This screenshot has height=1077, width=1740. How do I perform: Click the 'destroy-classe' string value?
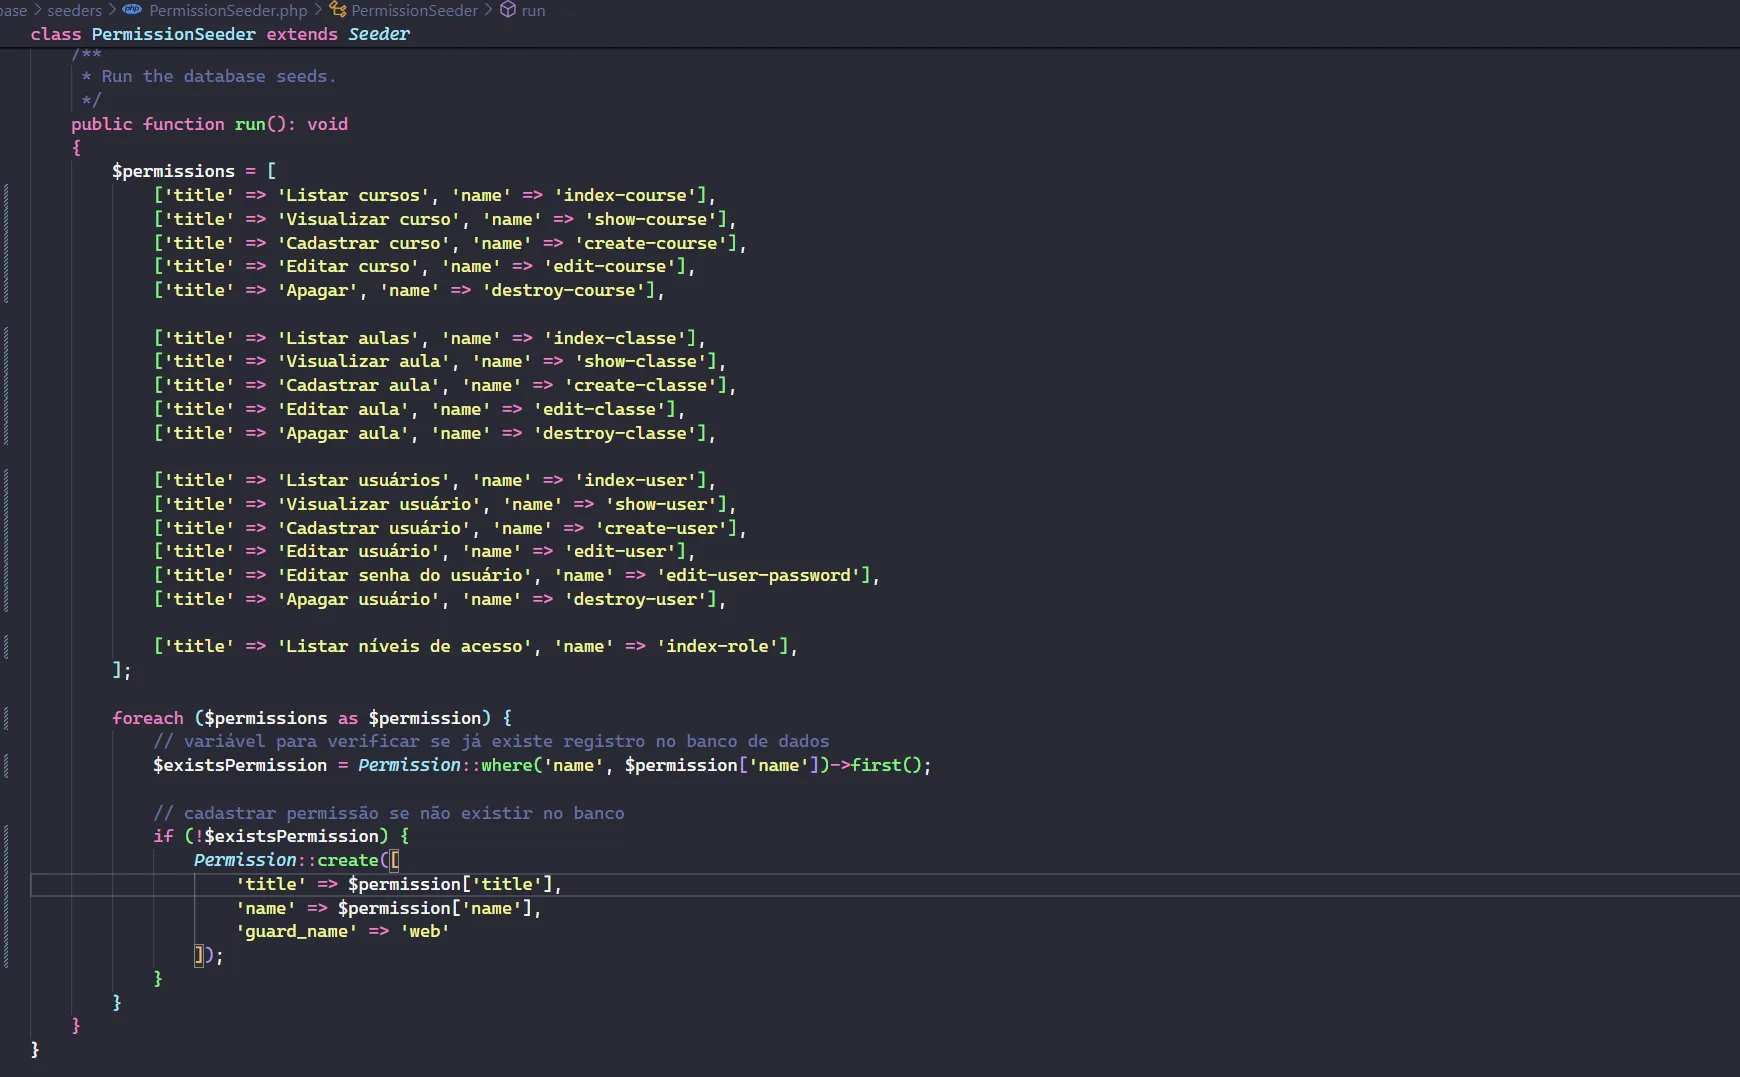(x=614, y=433)
